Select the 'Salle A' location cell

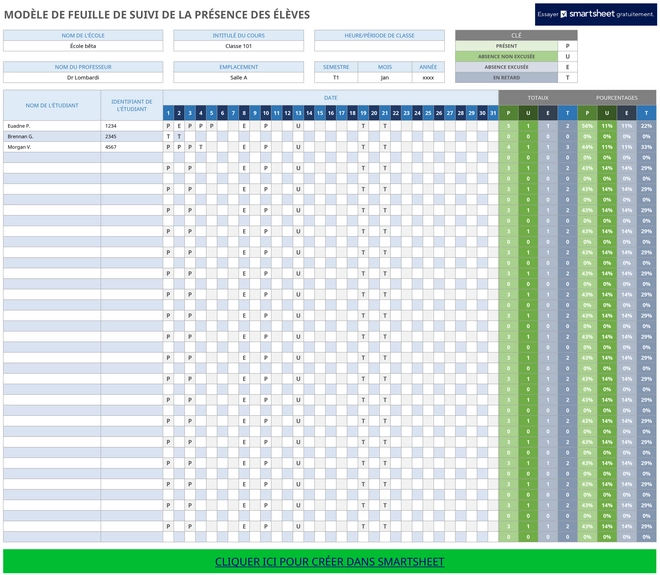tap(238, 77)
